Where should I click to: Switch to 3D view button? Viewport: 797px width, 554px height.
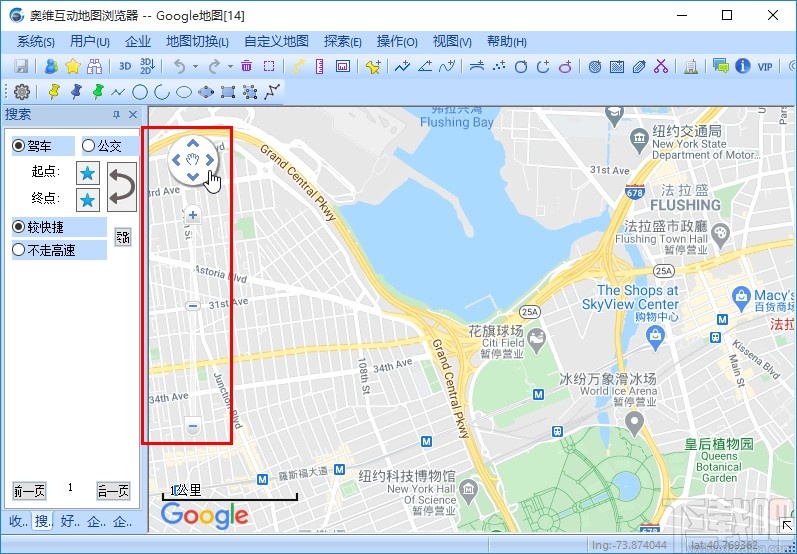click(125, 66)
